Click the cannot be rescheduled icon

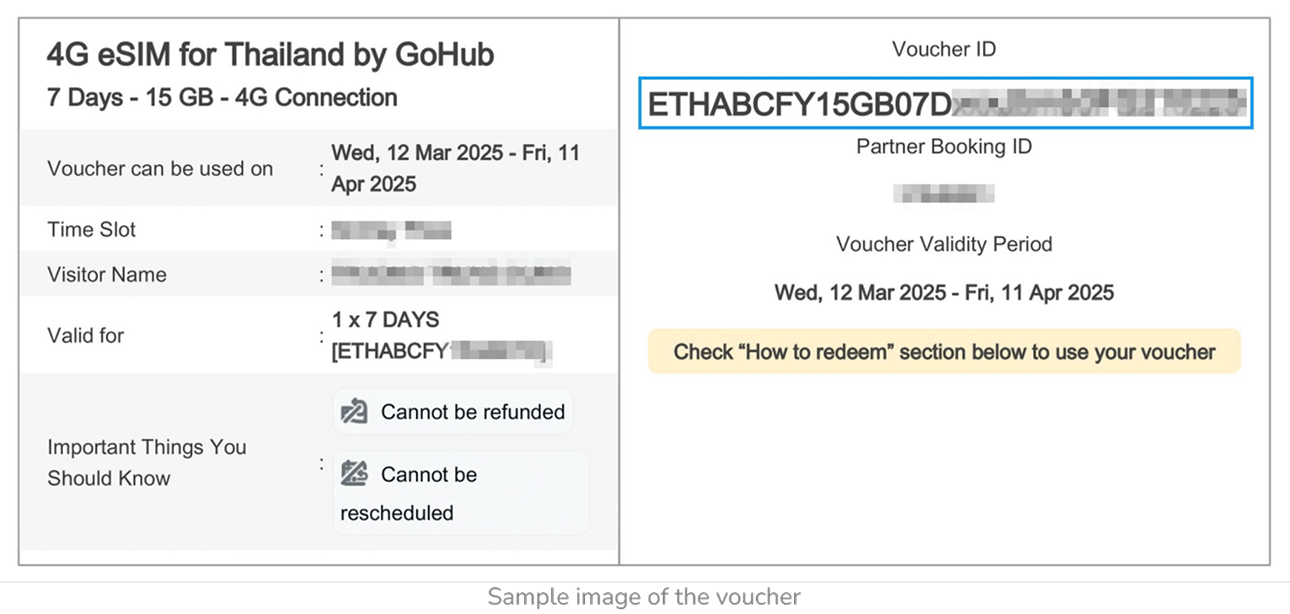(x=355, y=474)
